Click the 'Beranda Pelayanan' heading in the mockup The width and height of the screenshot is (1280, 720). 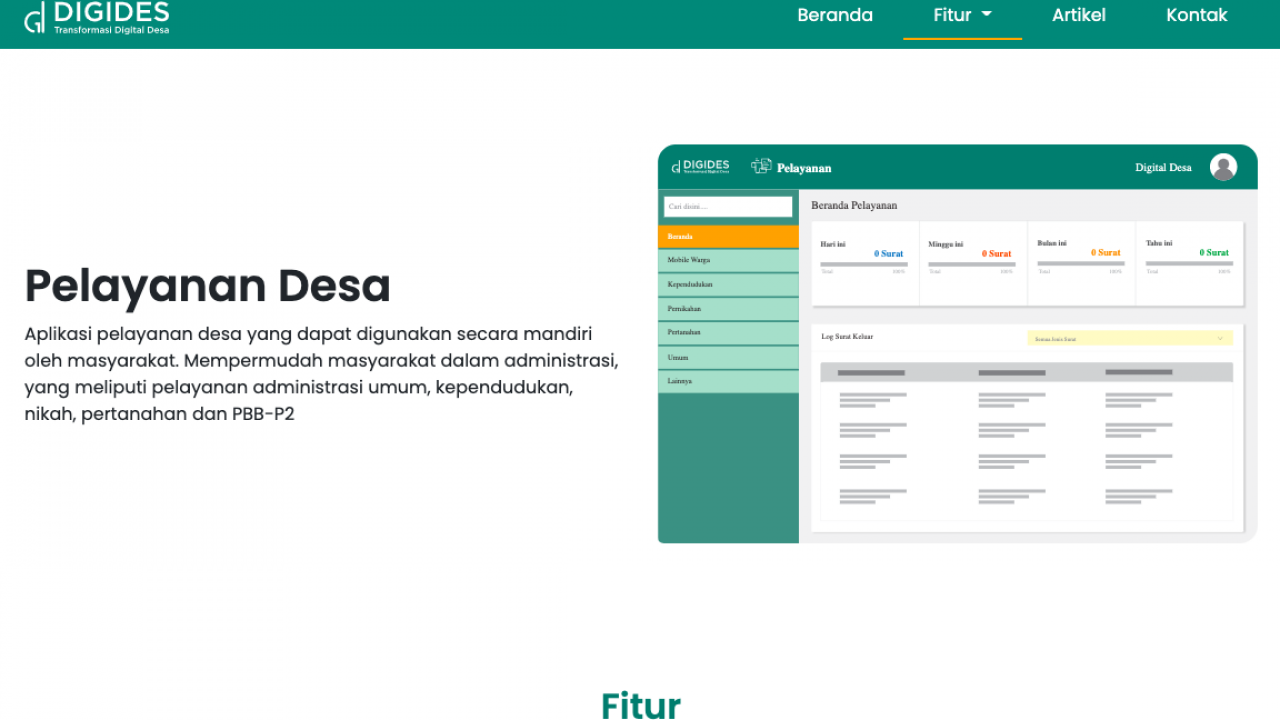[x=854, y=205]
